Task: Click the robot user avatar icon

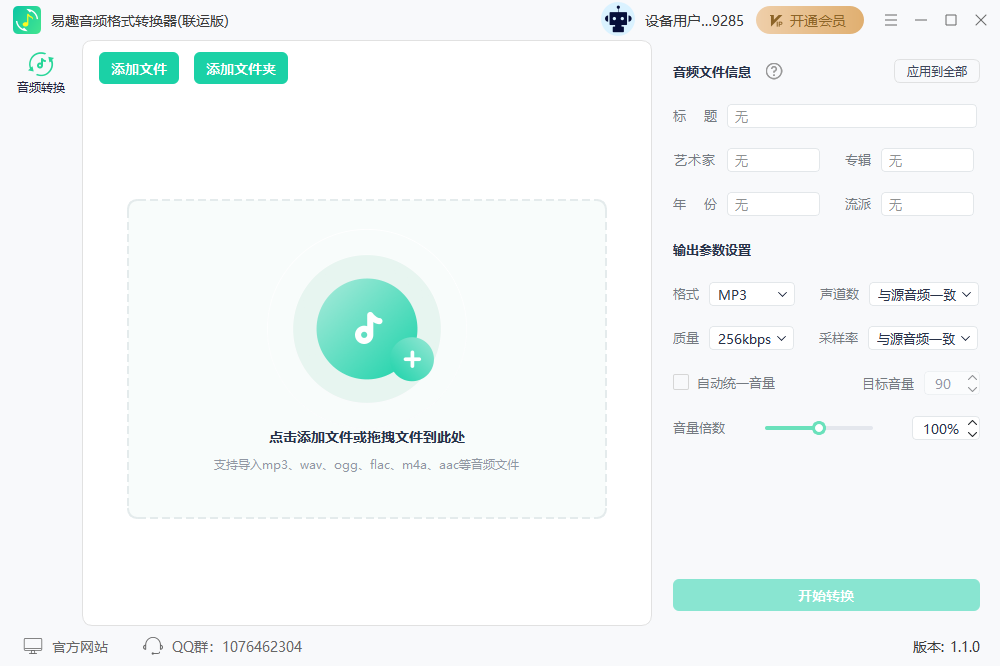Action: coord(618,20)
